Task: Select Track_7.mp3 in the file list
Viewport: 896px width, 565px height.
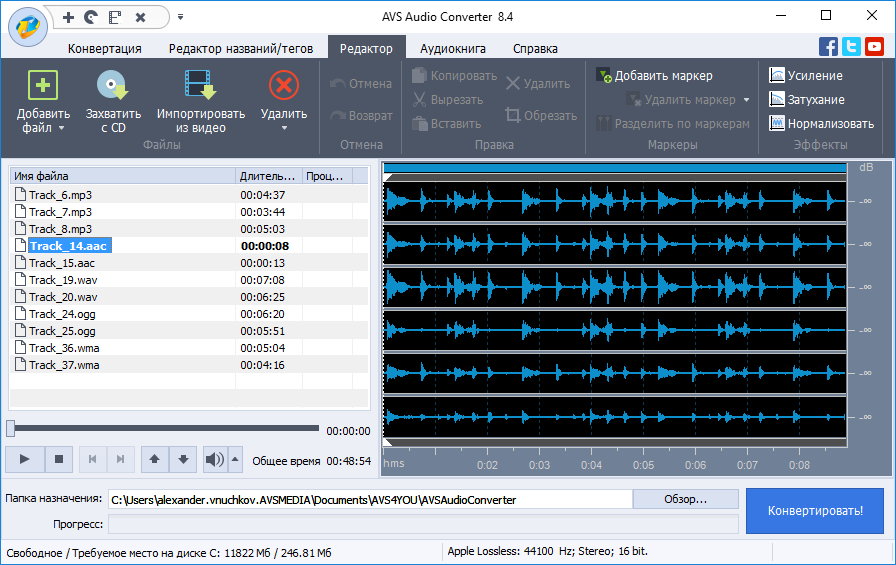Action: [189, 212]
